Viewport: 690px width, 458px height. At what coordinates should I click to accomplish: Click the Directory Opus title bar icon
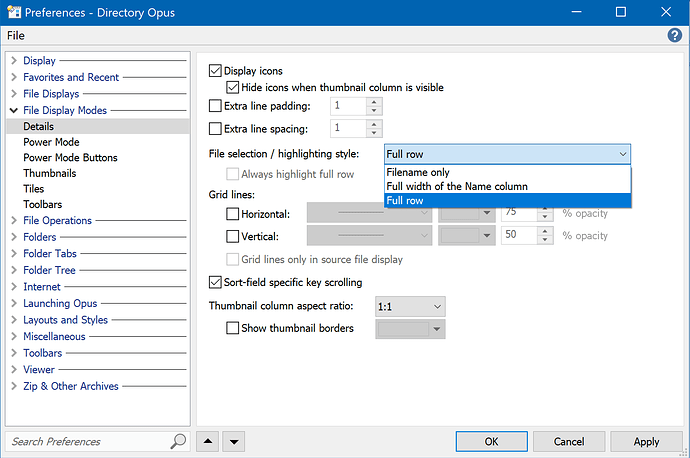13,12
